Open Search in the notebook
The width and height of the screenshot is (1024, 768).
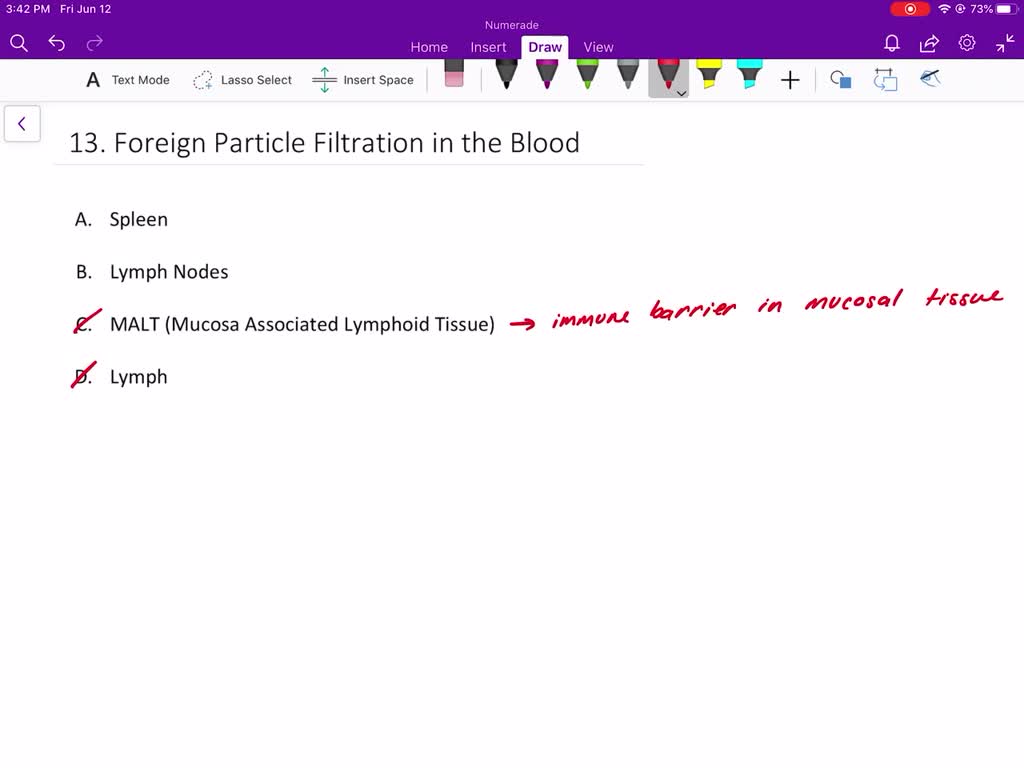click(18, 42)
